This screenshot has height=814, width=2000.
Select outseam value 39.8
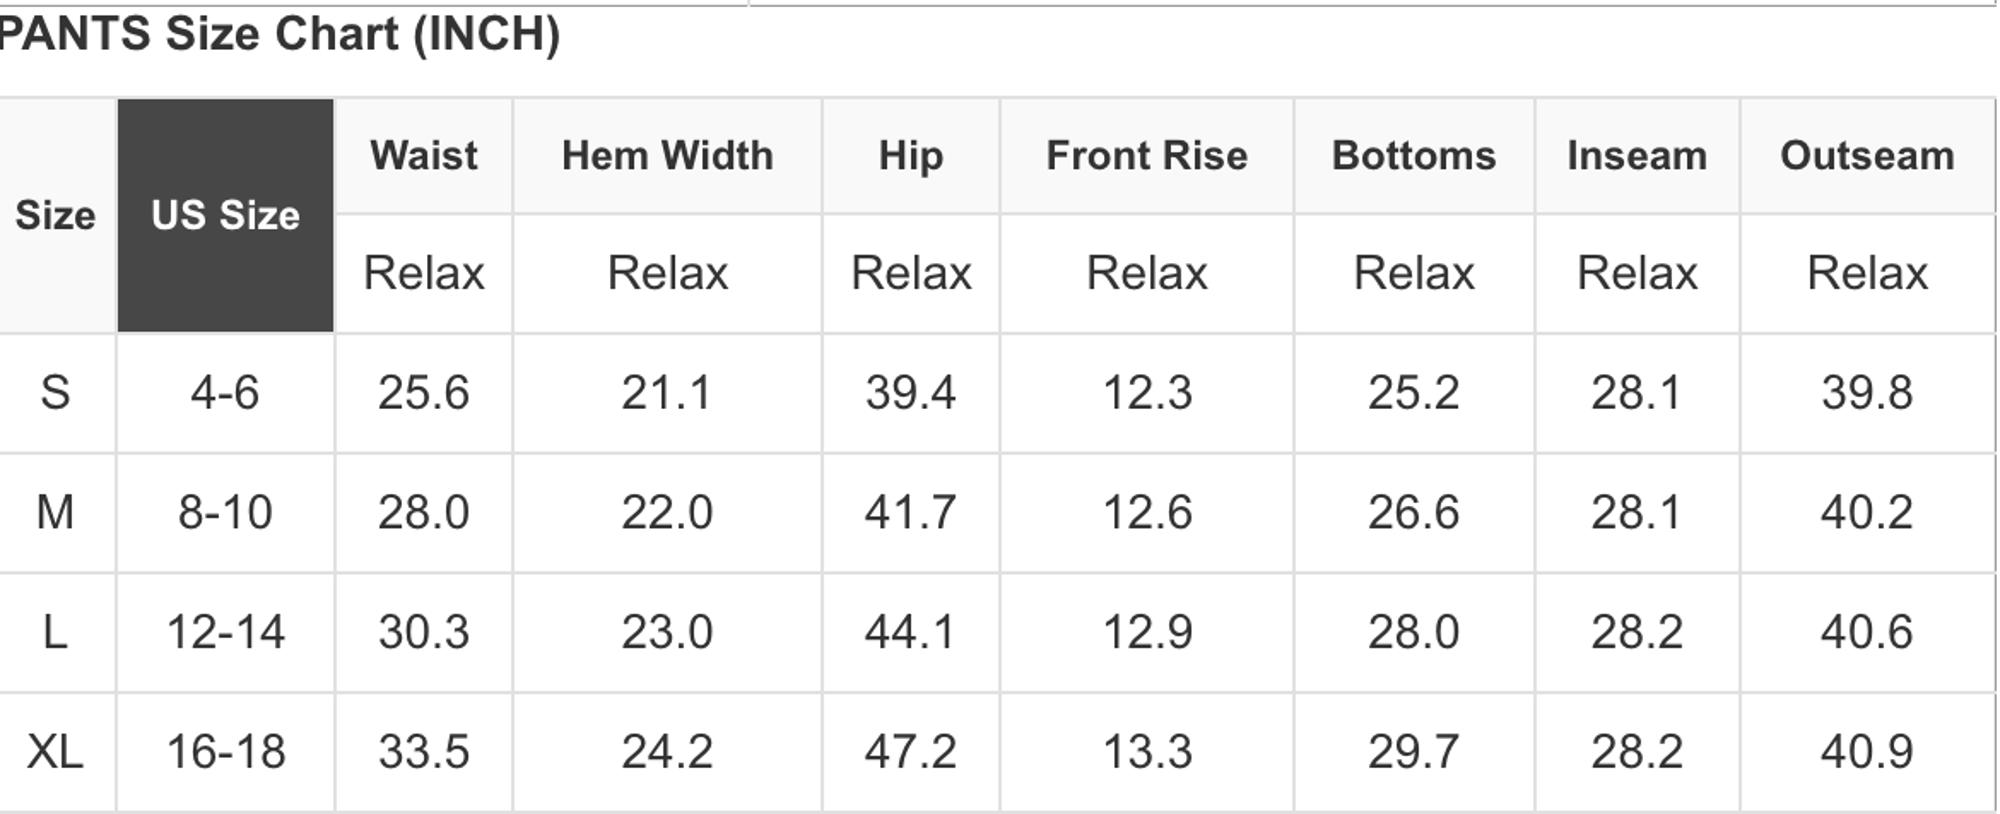click(1866, 392)
